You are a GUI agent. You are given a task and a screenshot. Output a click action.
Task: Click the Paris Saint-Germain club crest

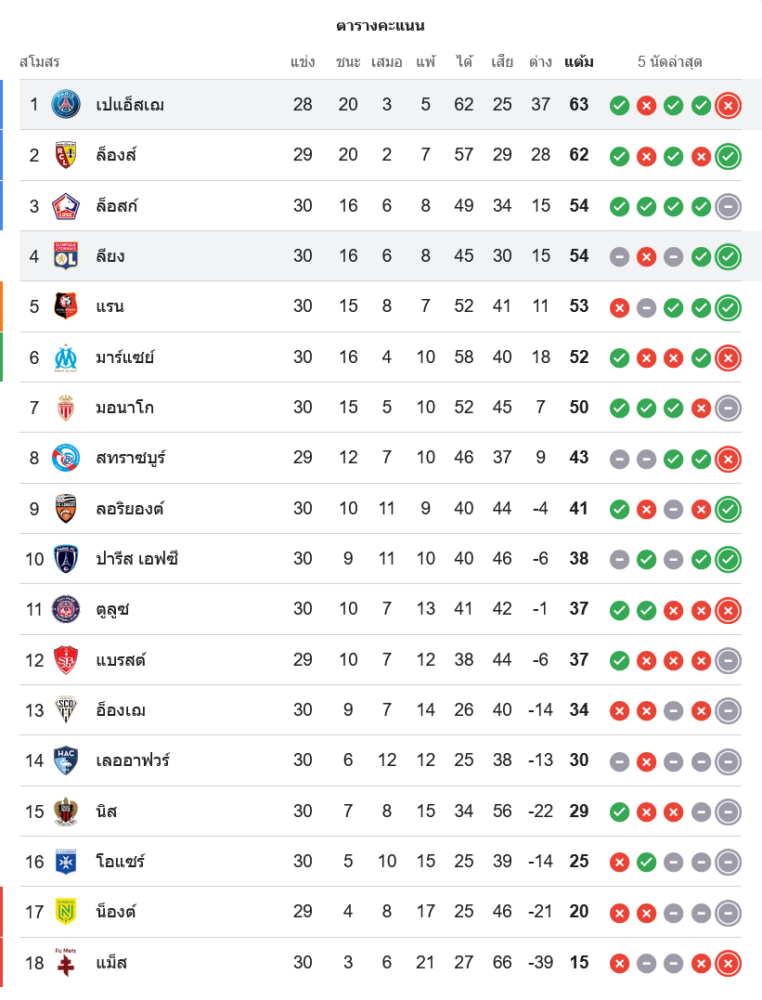coord(66,104)
